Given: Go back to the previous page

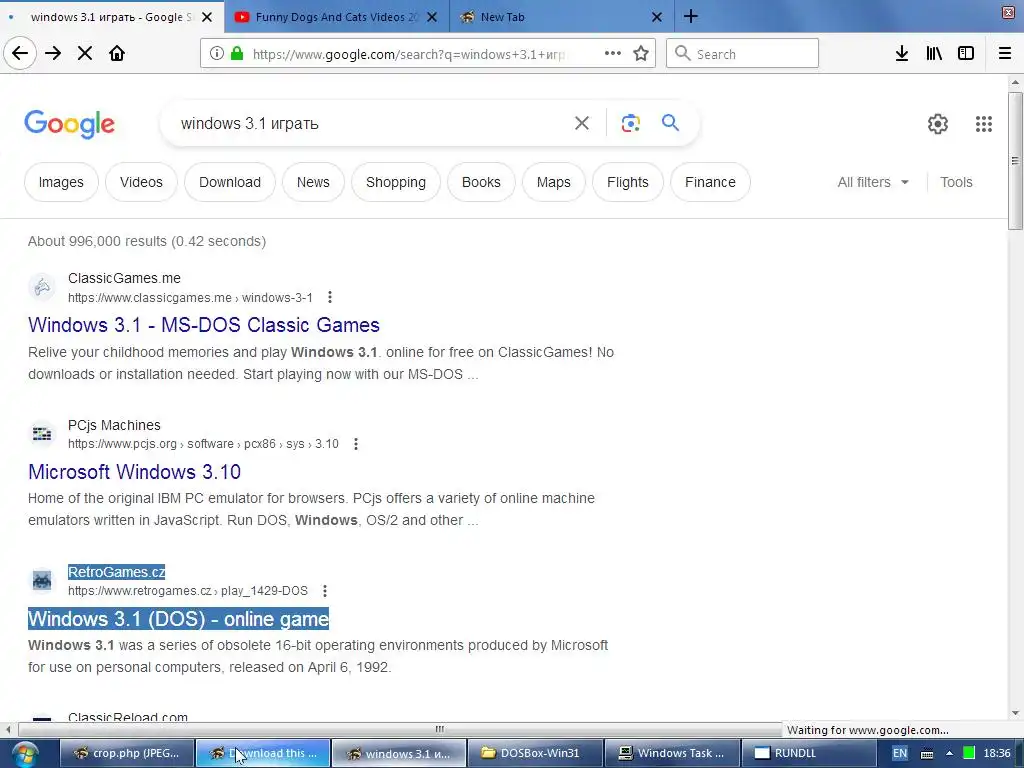Looking at the screenshot, I should (x=20, y=54).
